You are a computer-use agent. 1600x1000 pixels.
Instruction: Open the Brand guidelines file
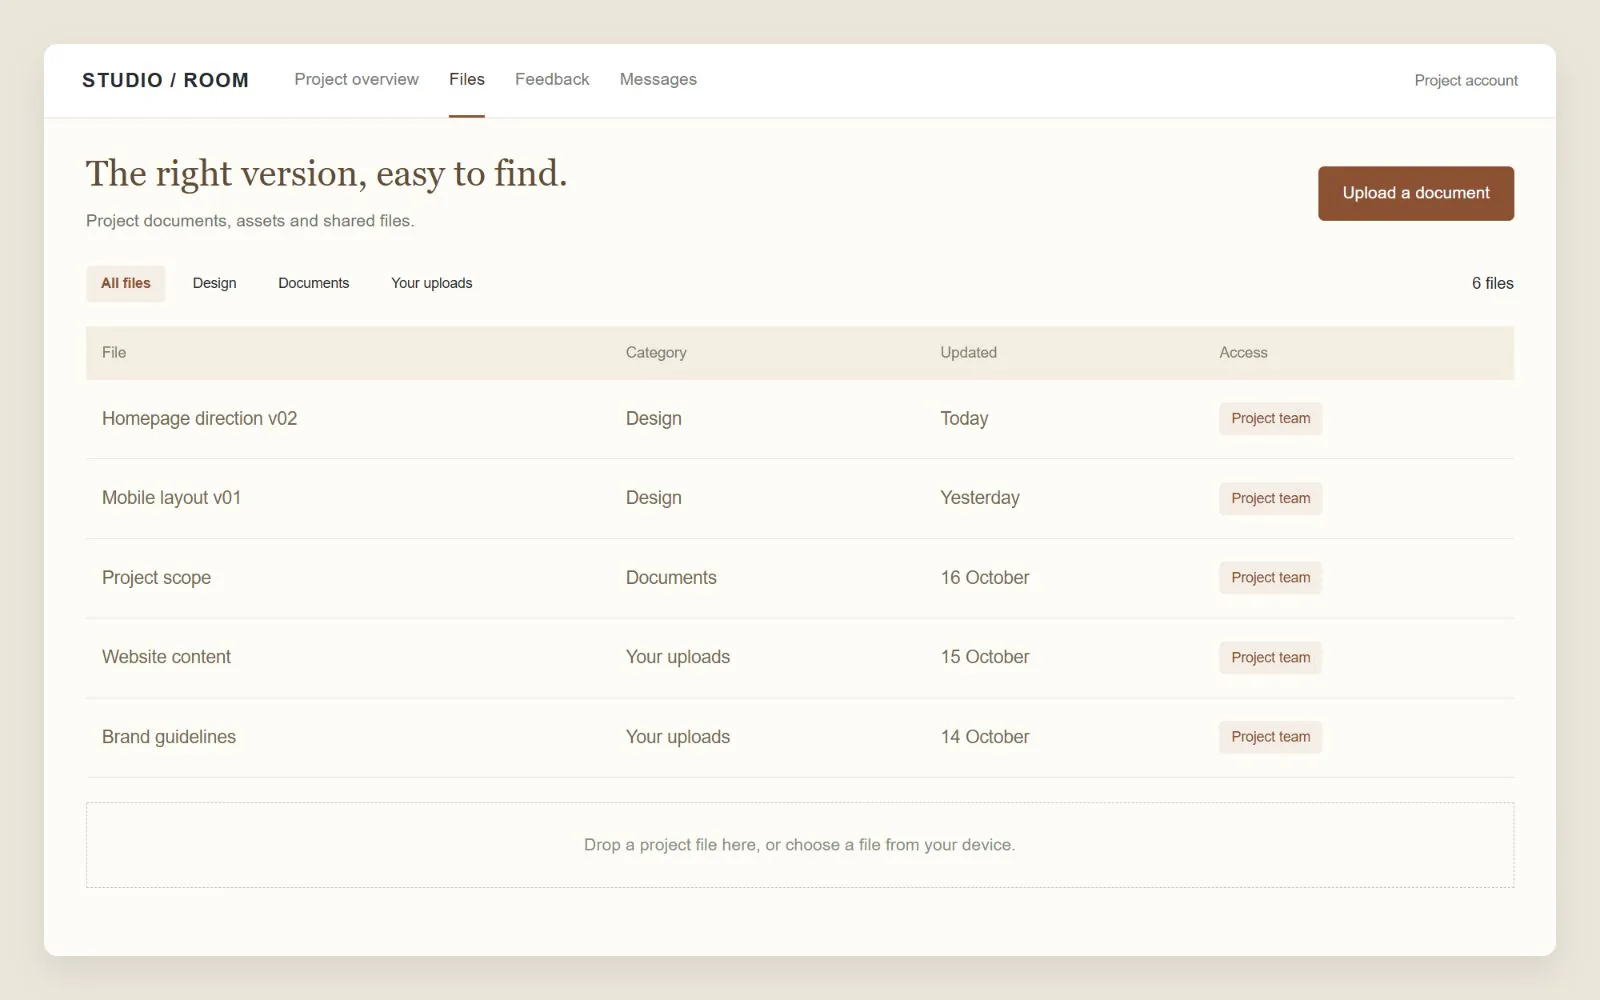[x=169, y=737]
